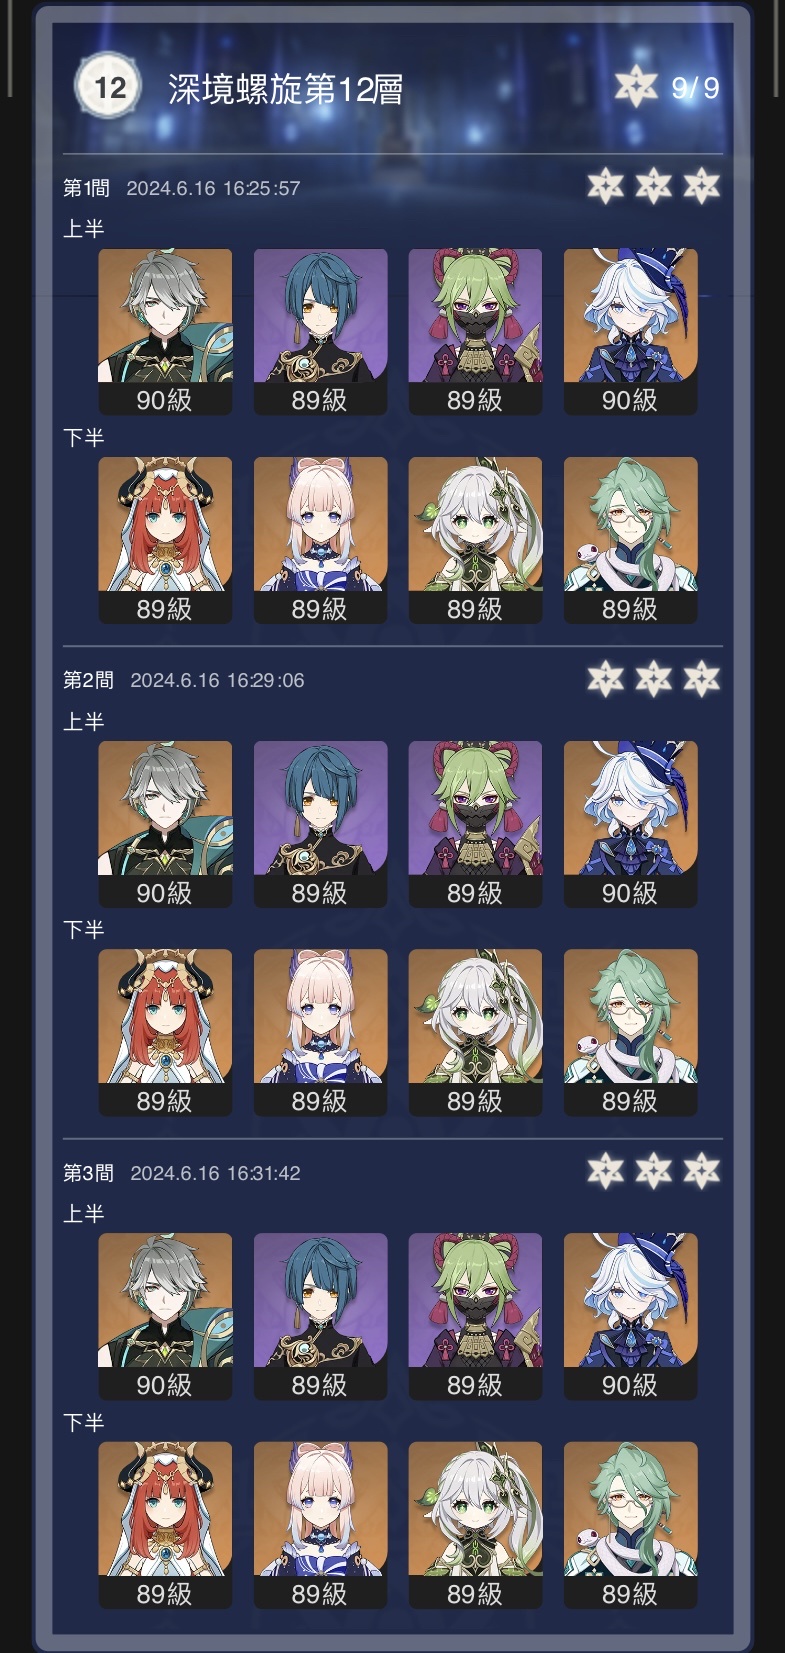Click middle star of 第3間 rating
785x1653 pixels.
(653, 1170)
